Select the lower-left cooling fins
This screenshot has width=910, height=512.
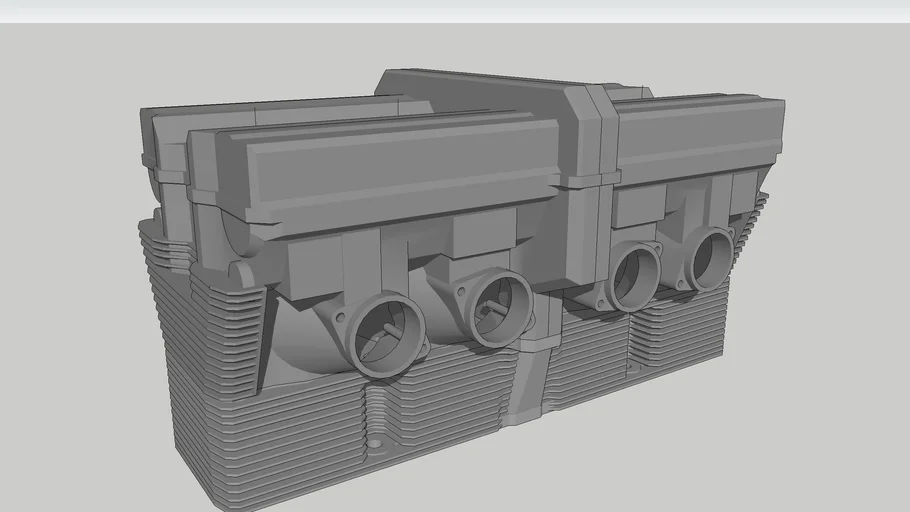coord(300,440)
